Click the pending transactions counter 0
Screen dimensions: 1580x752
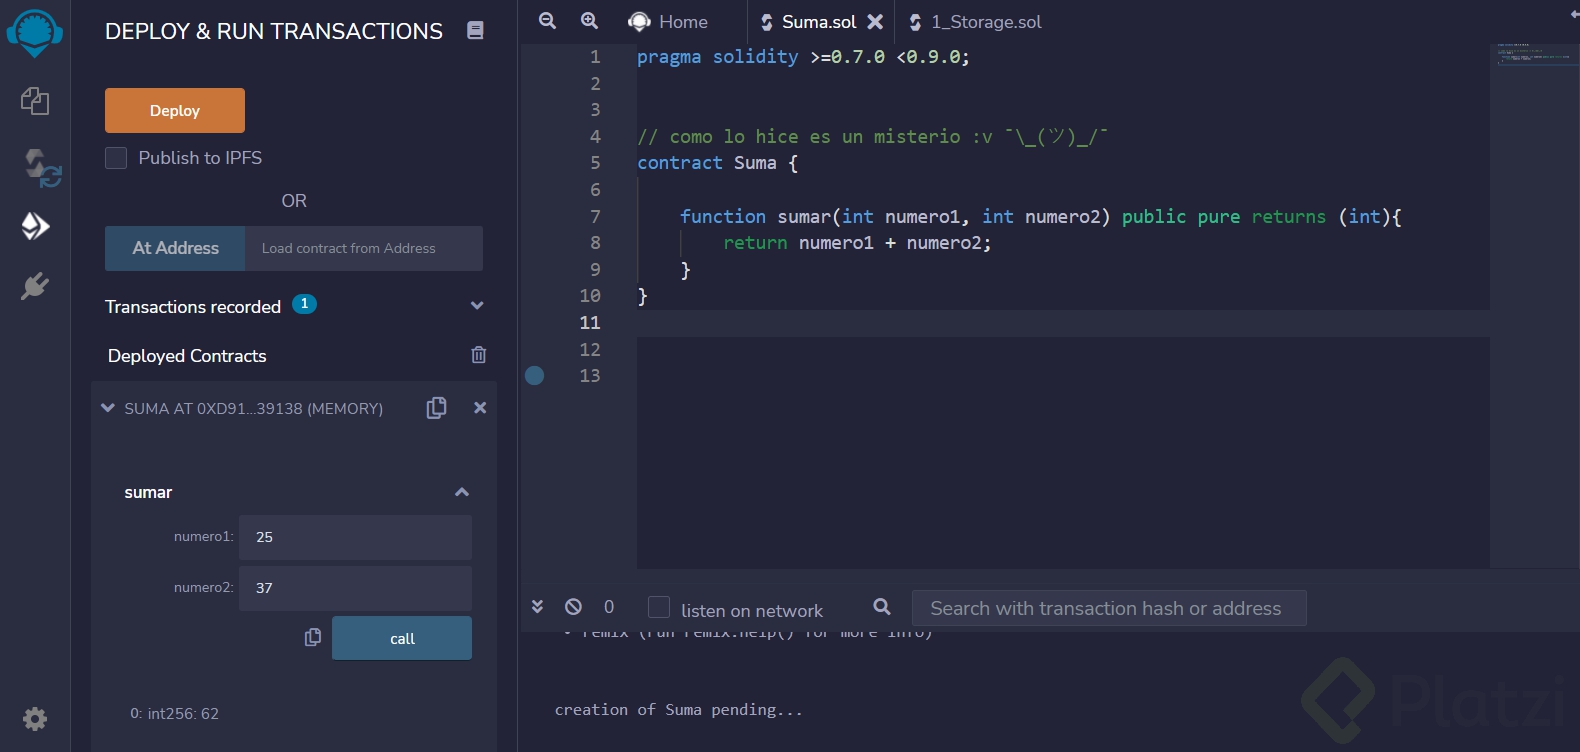(609, 607)
